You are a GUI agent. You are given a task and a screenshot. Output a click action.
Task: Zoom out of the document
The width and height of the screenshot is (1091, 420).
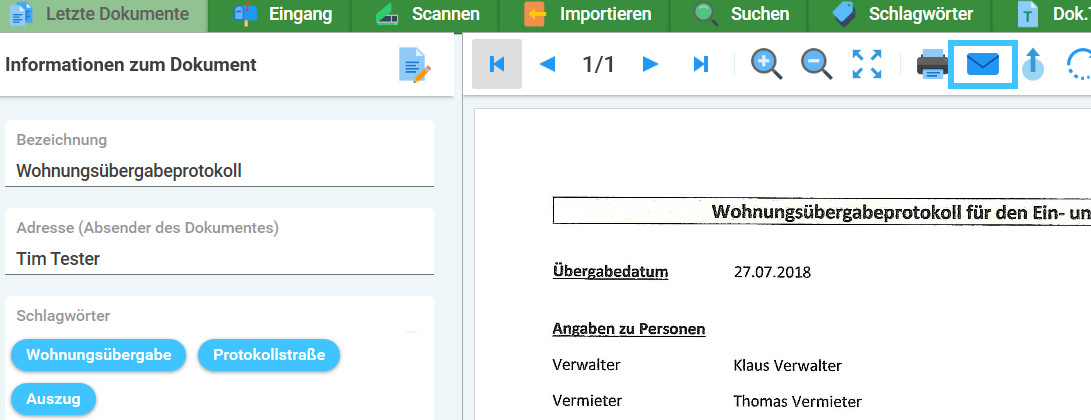tap(816, 65)
